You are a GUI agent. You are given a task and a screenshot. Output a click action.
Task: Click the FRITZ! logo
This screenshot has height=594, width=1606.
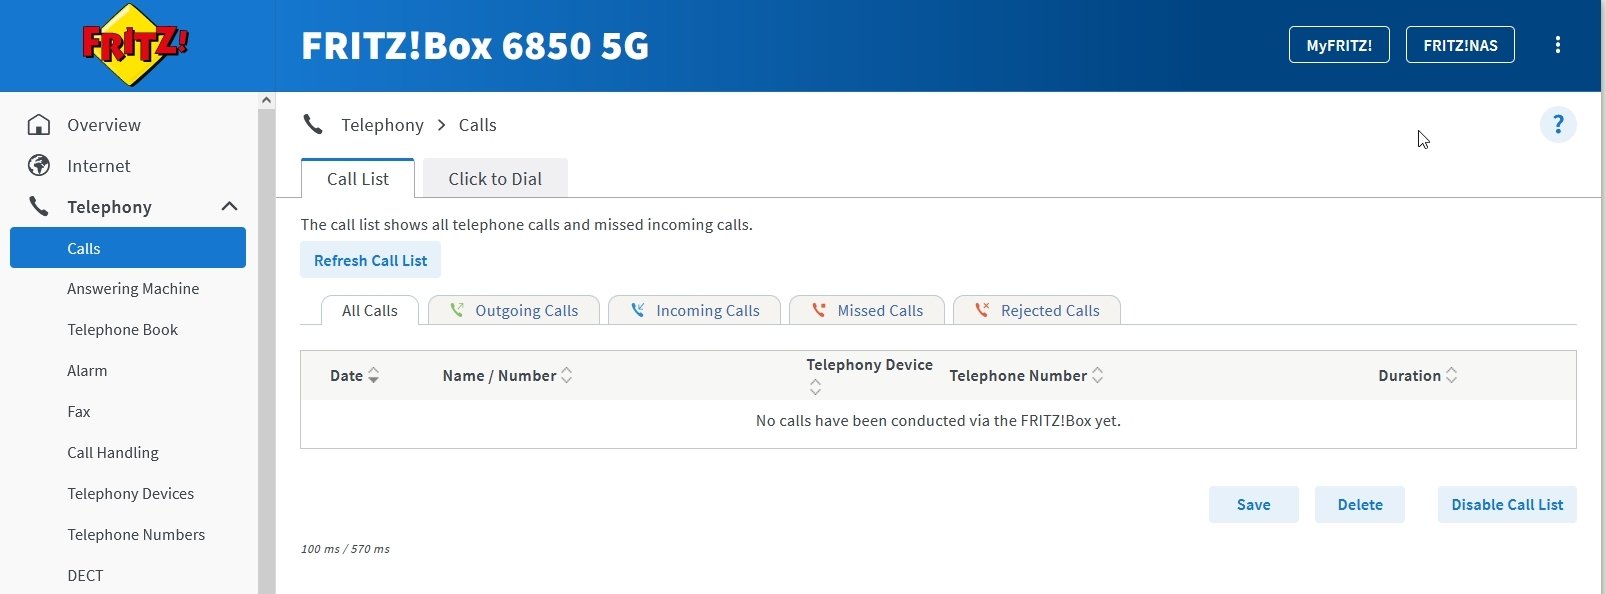[135, 45]
